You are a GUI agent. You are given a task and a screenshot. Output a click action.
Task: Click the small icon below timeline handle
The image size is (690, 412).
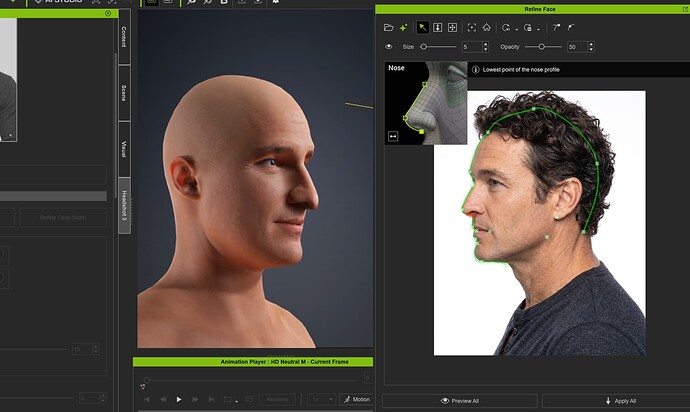pos(143,386)
